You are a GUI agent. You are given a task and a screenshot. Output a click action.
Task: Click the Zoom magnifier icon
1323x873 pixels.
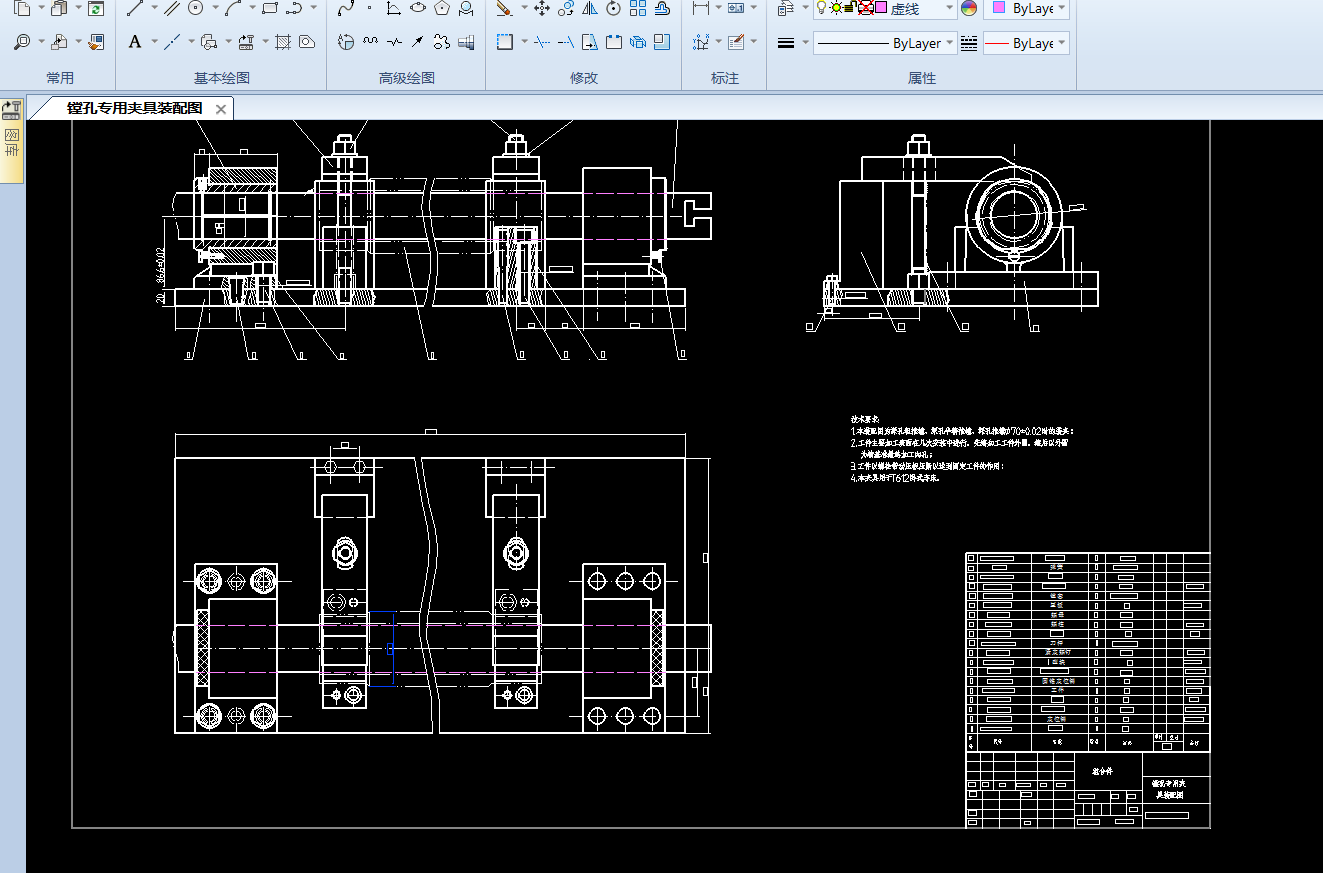[x=22, y=42]
